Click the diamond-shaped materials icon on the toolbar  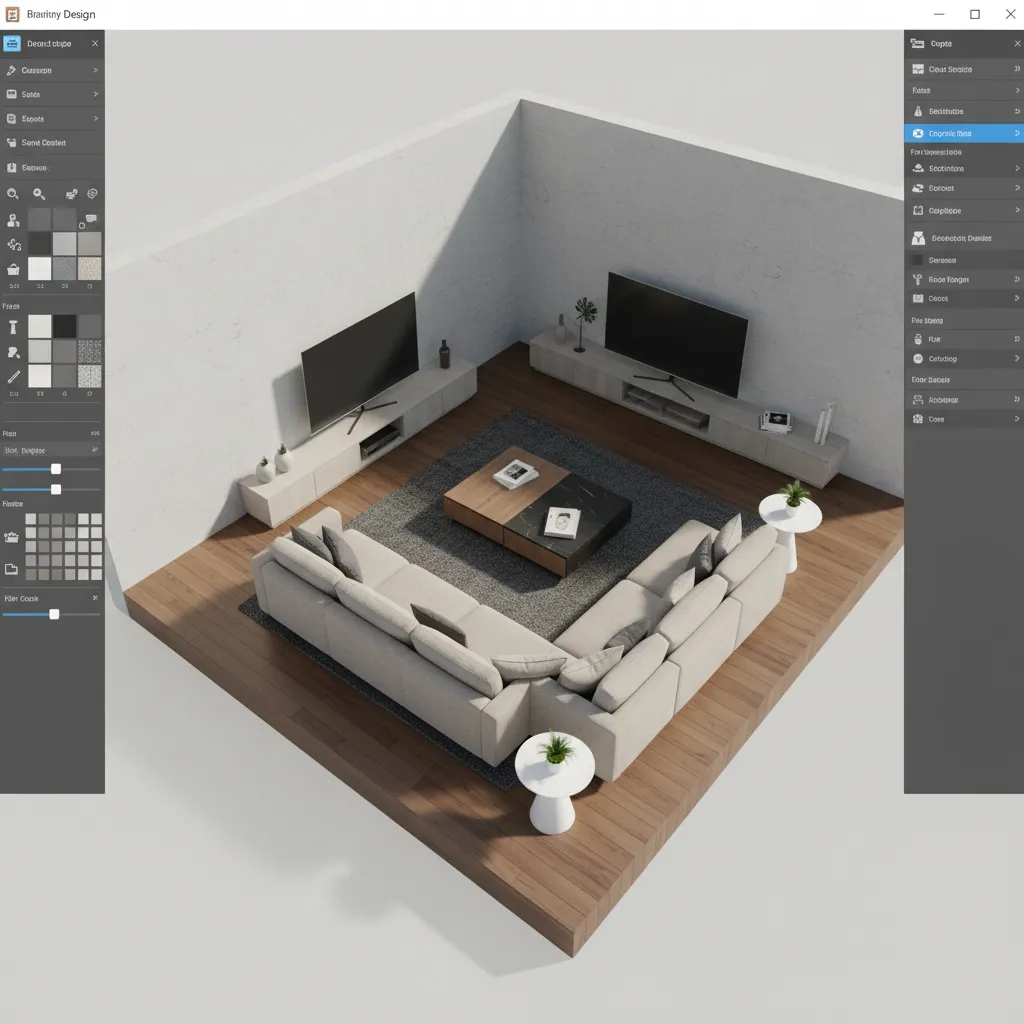(x=92, y=194)
